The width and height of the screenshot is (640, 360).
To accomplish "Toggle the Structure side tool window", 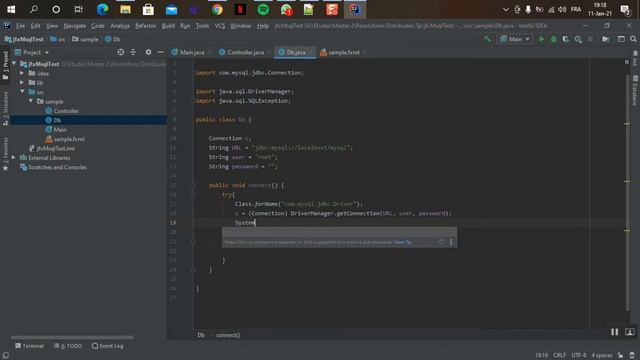I will point(5,108).
